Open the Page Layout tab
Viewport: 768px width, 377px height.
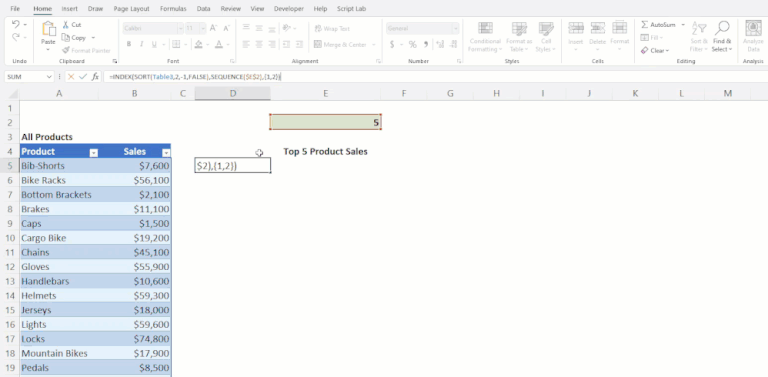131,9
